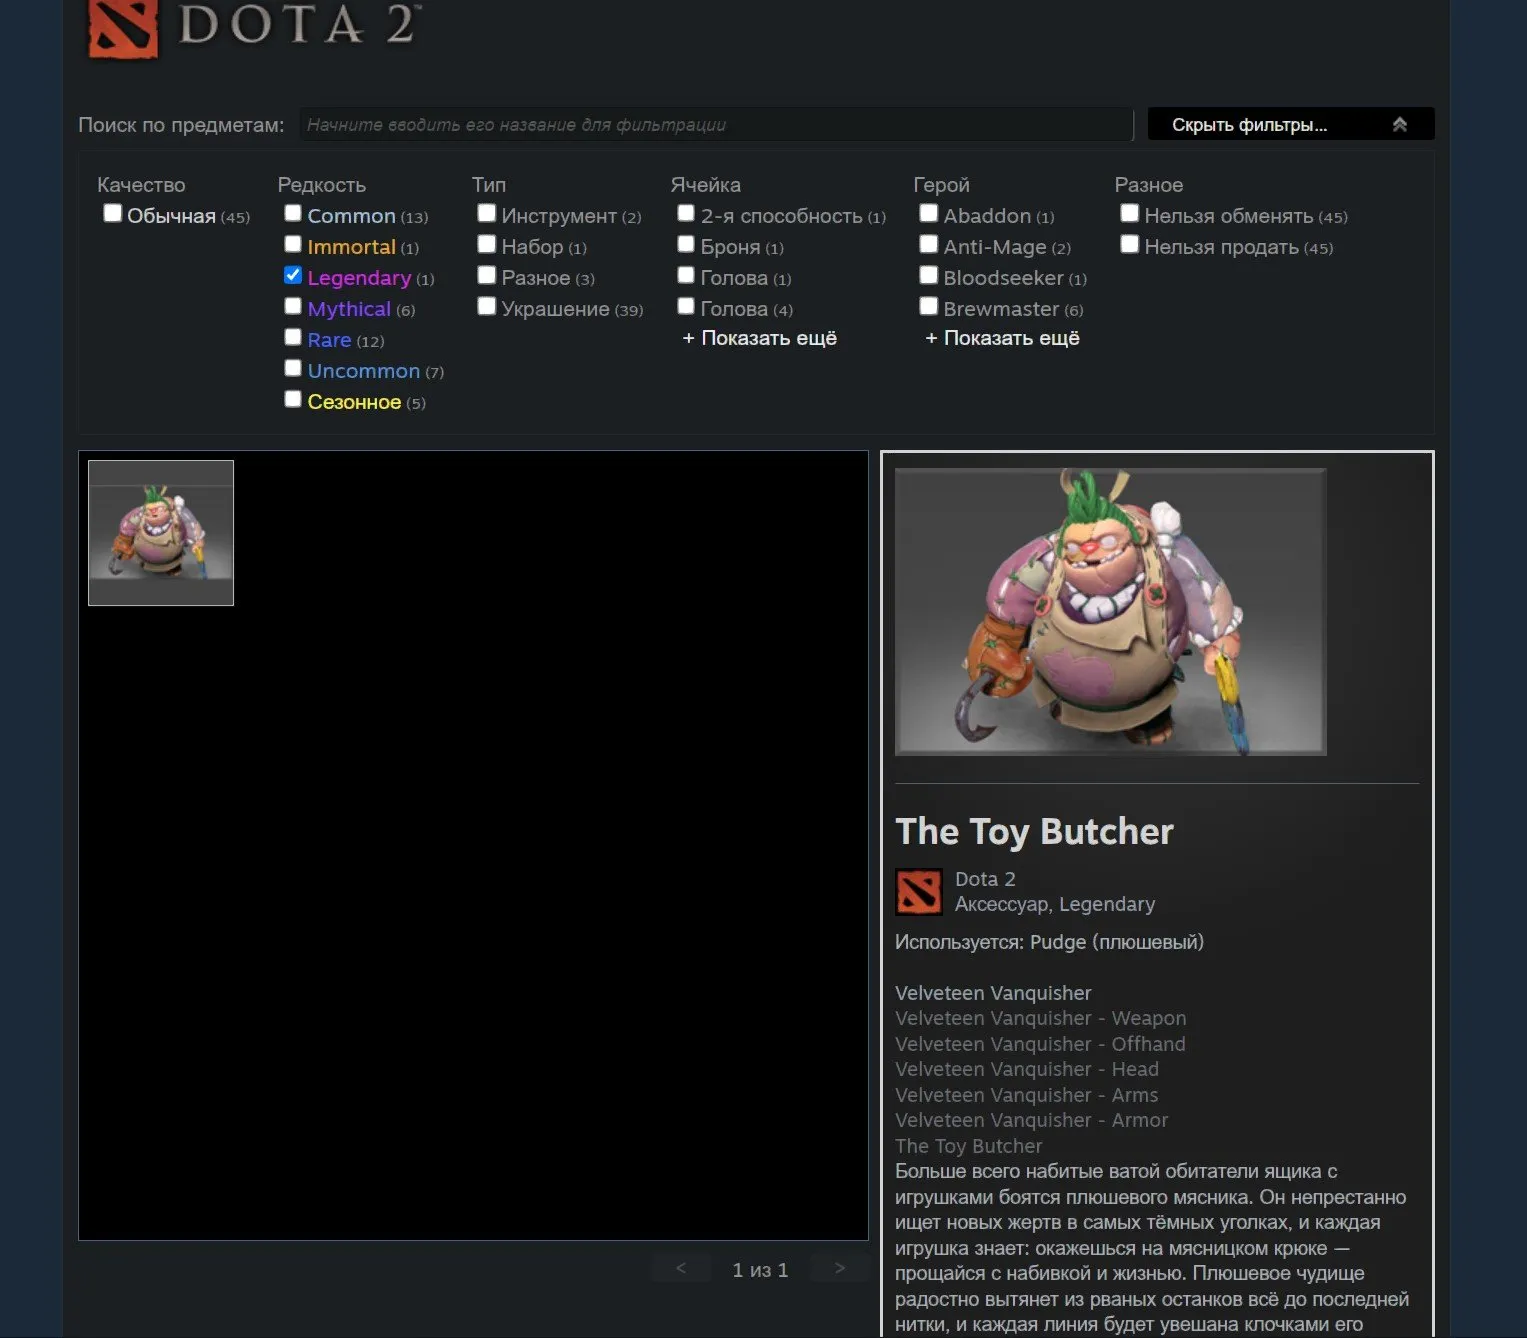This screenshot has width=1527, height=1338.
Task: Toggle the Нельзя продать checkbox
Action: [x=1129, y=244]
